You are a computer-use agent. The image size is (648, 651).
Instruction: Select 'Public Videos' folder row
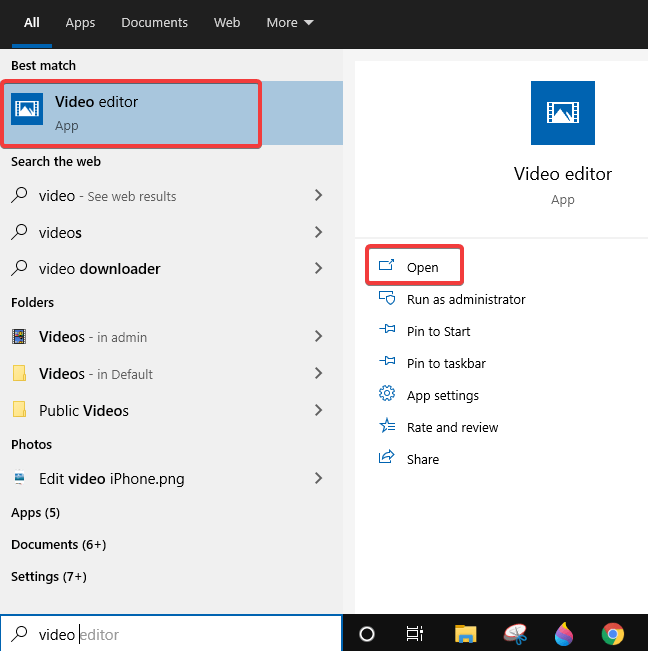(x=171, y=410)
